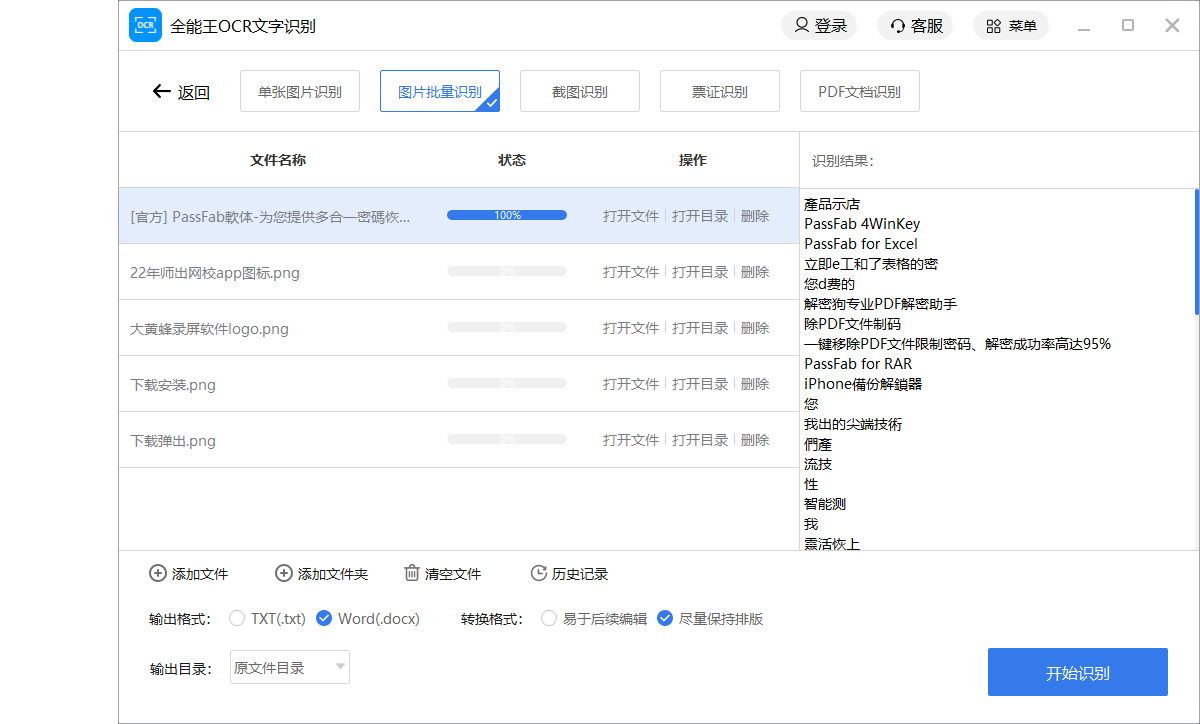Enable 易于后续编辑 conversion mode

548,618
